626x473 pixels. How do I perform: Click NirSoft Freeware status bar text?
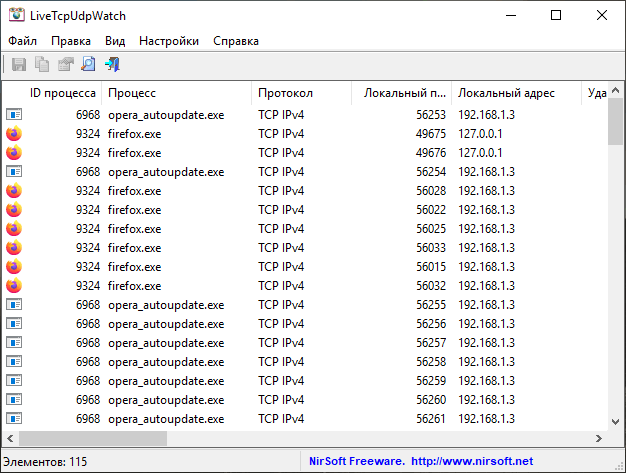(357, 461)
